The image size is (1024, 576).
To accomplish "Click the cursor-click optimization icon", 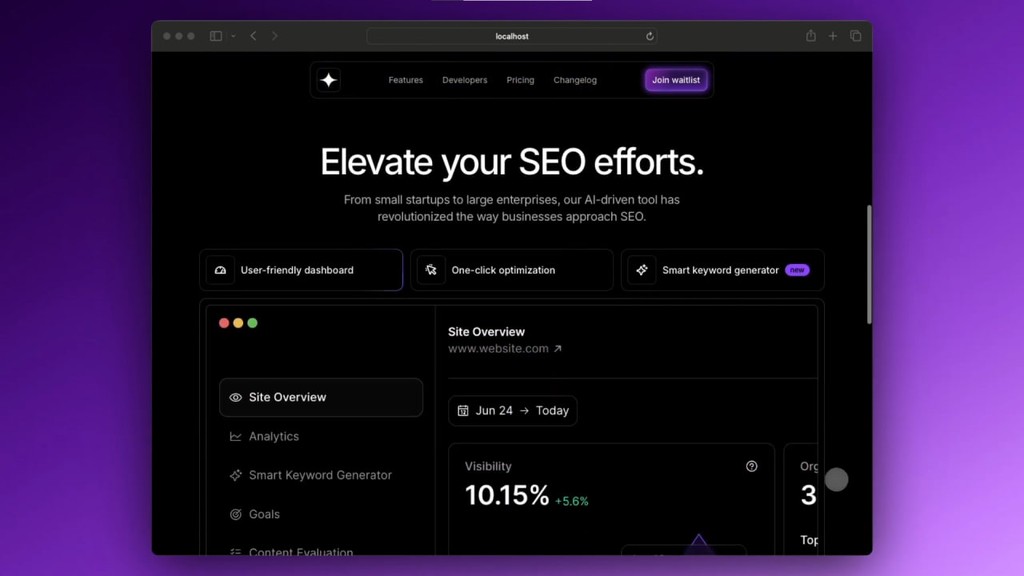I will (x=431, y=270).
